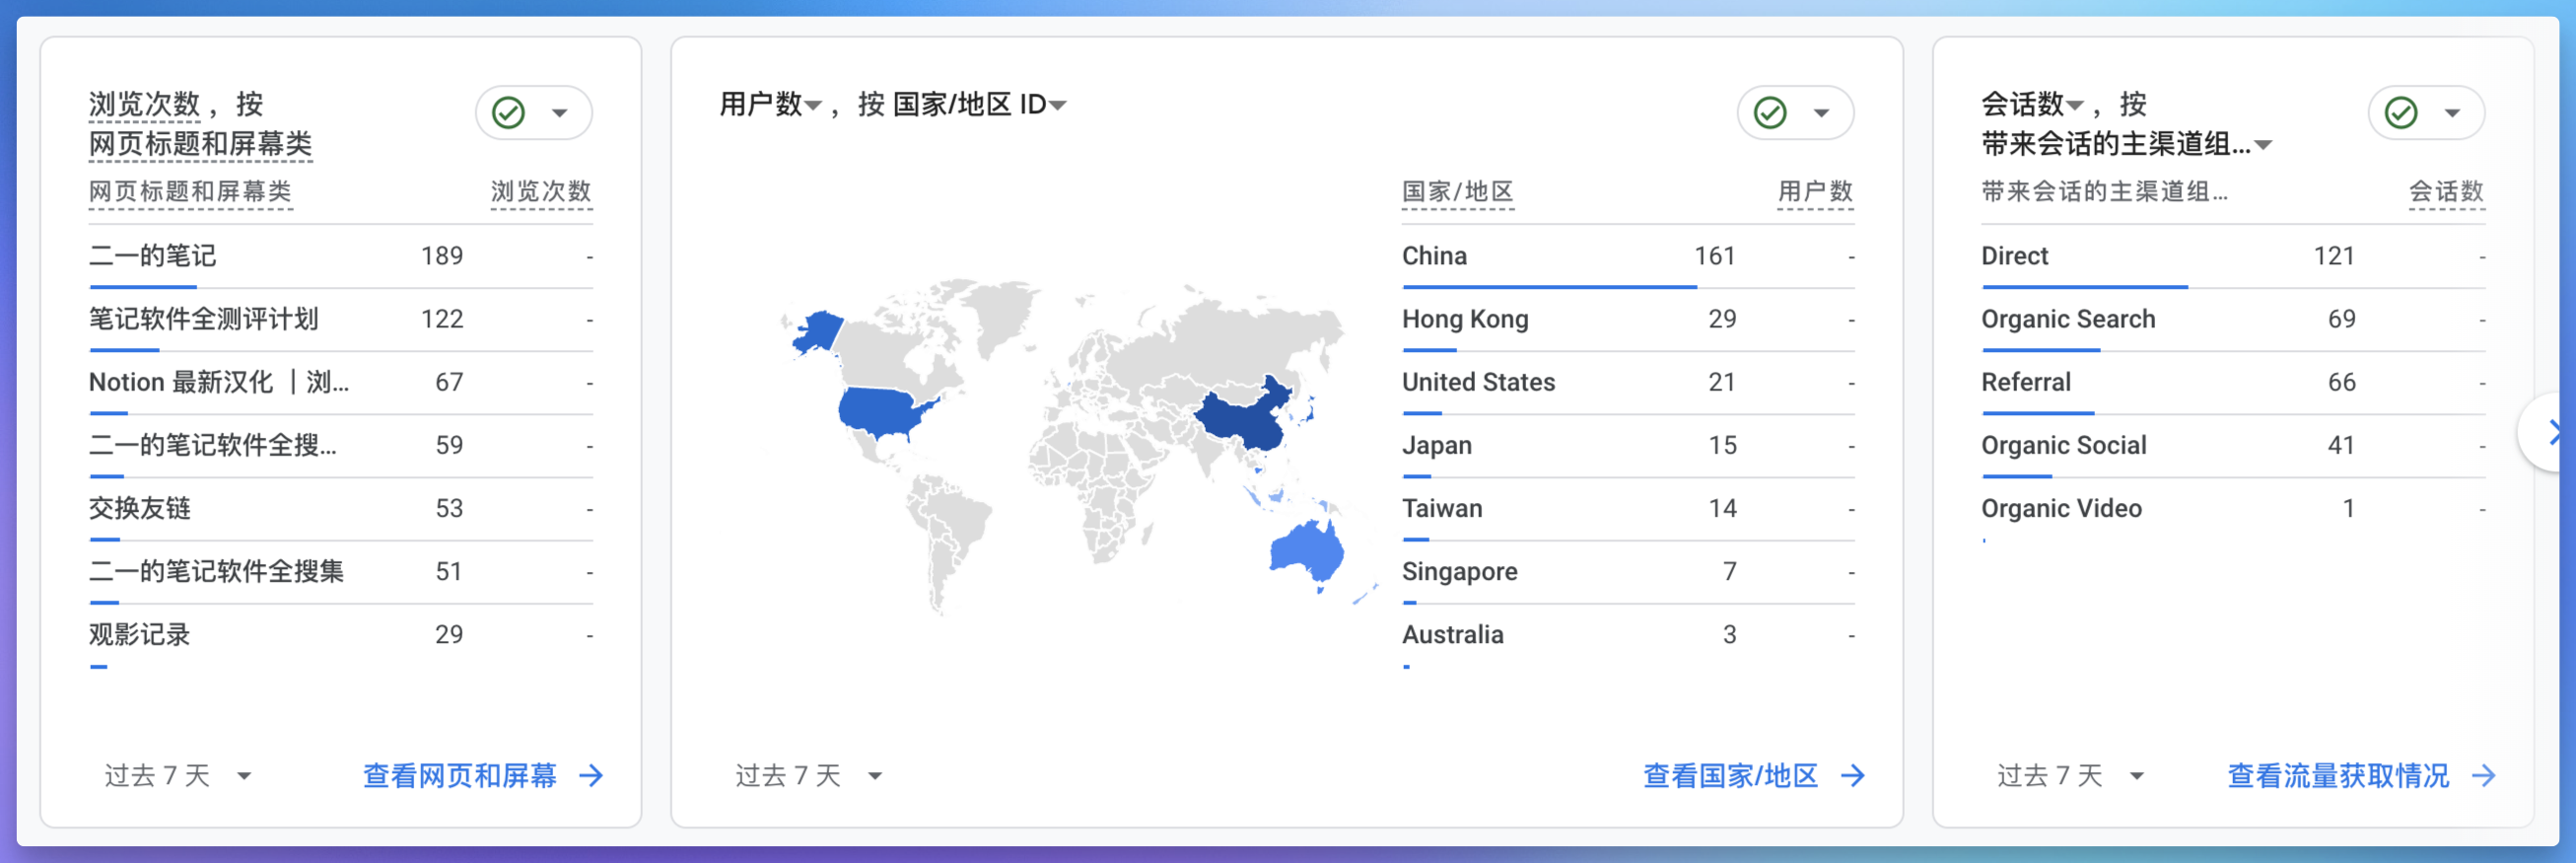2576x863 pixels.
Task: Change the 过去 7 天 range on the country card
Action: pyautogui.click(x=809, y=775)
